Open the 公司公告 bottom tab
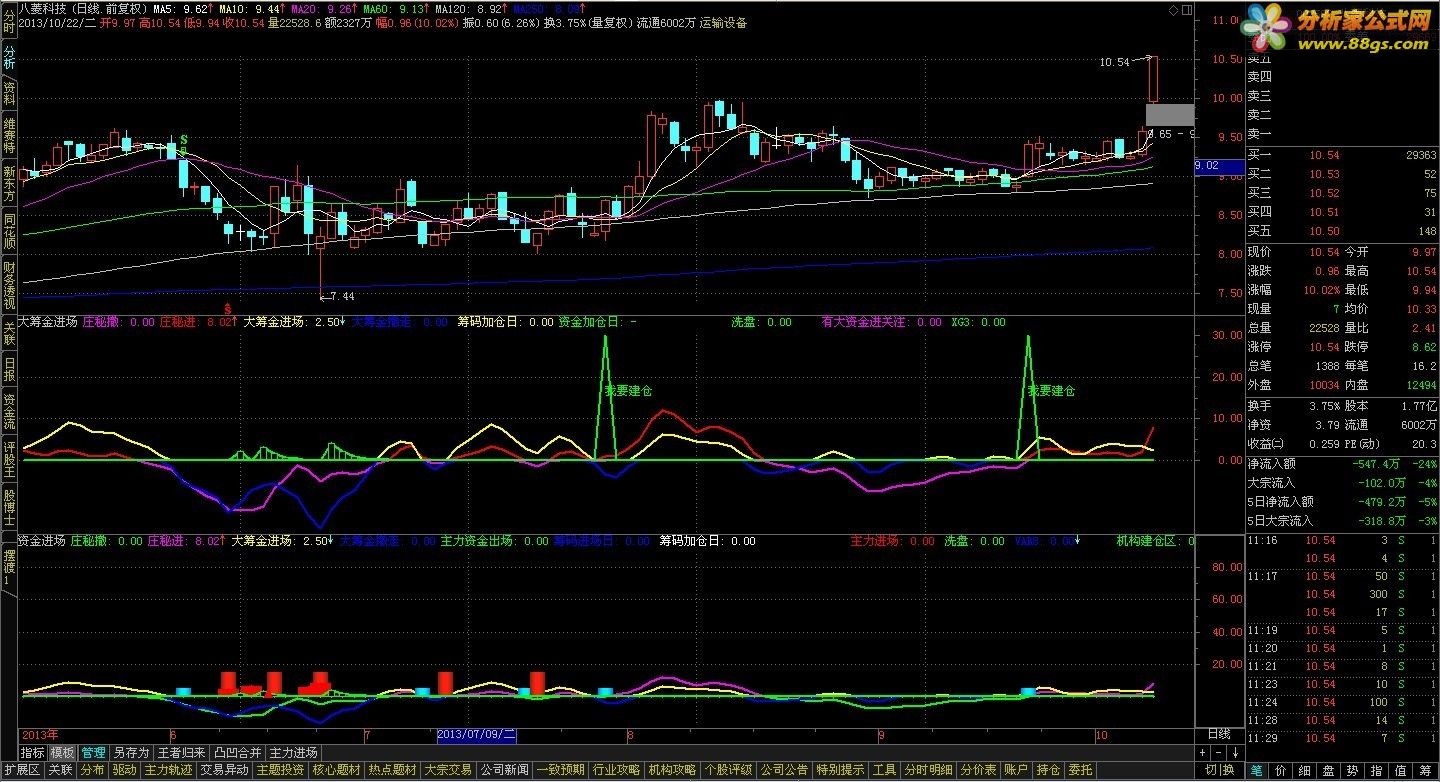This screenshot has width=1440, height=782. [x=784, y=770]
